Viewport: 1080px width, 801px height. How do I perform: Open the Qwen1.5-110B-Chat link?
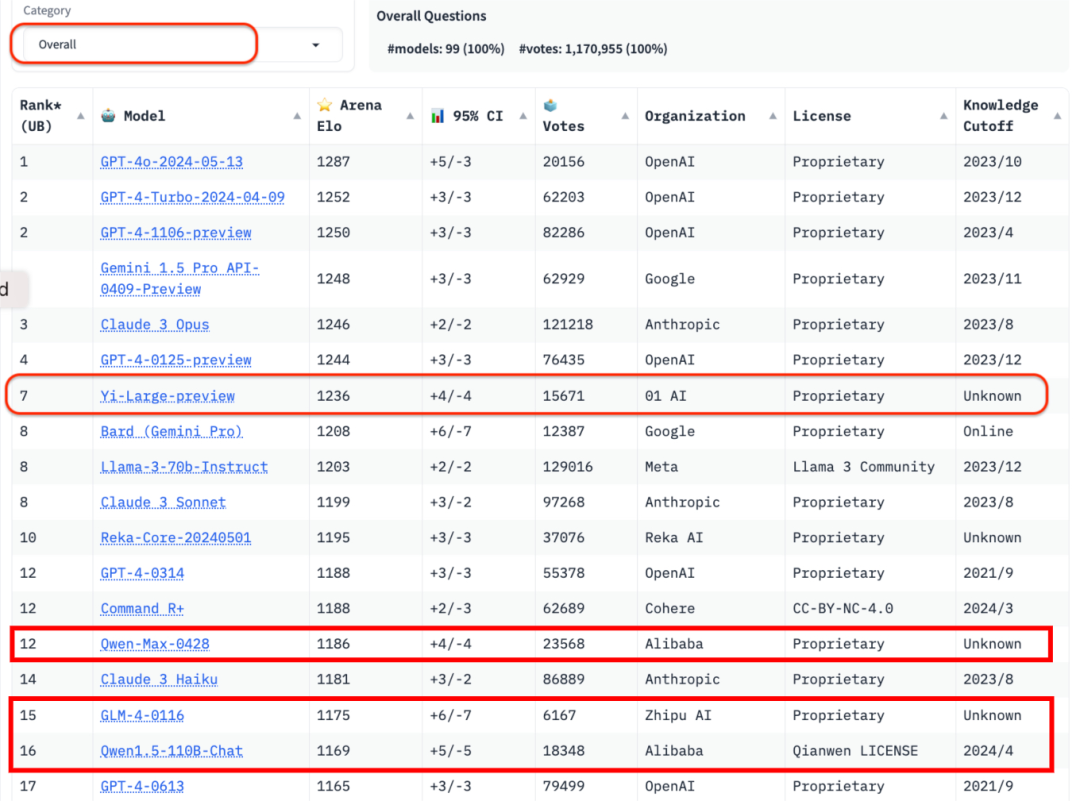172,751
